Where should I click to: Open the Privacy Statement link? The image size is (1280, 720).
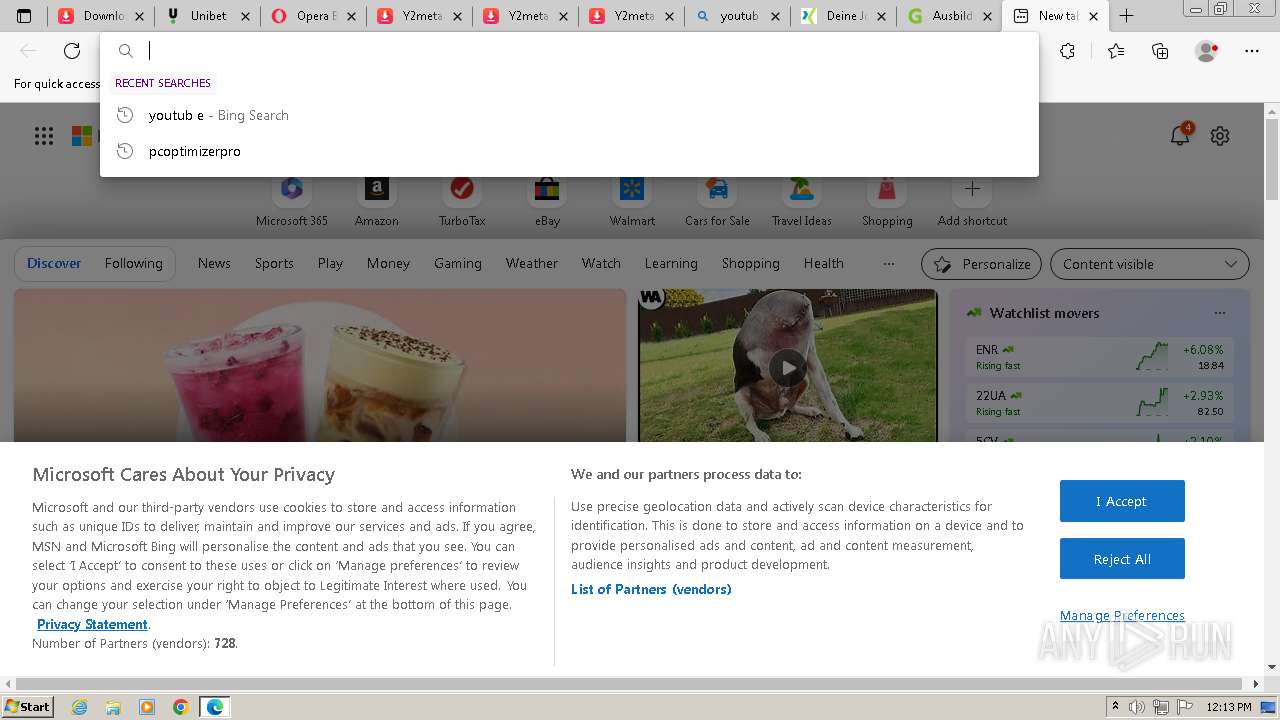click(x=92, y=624)
